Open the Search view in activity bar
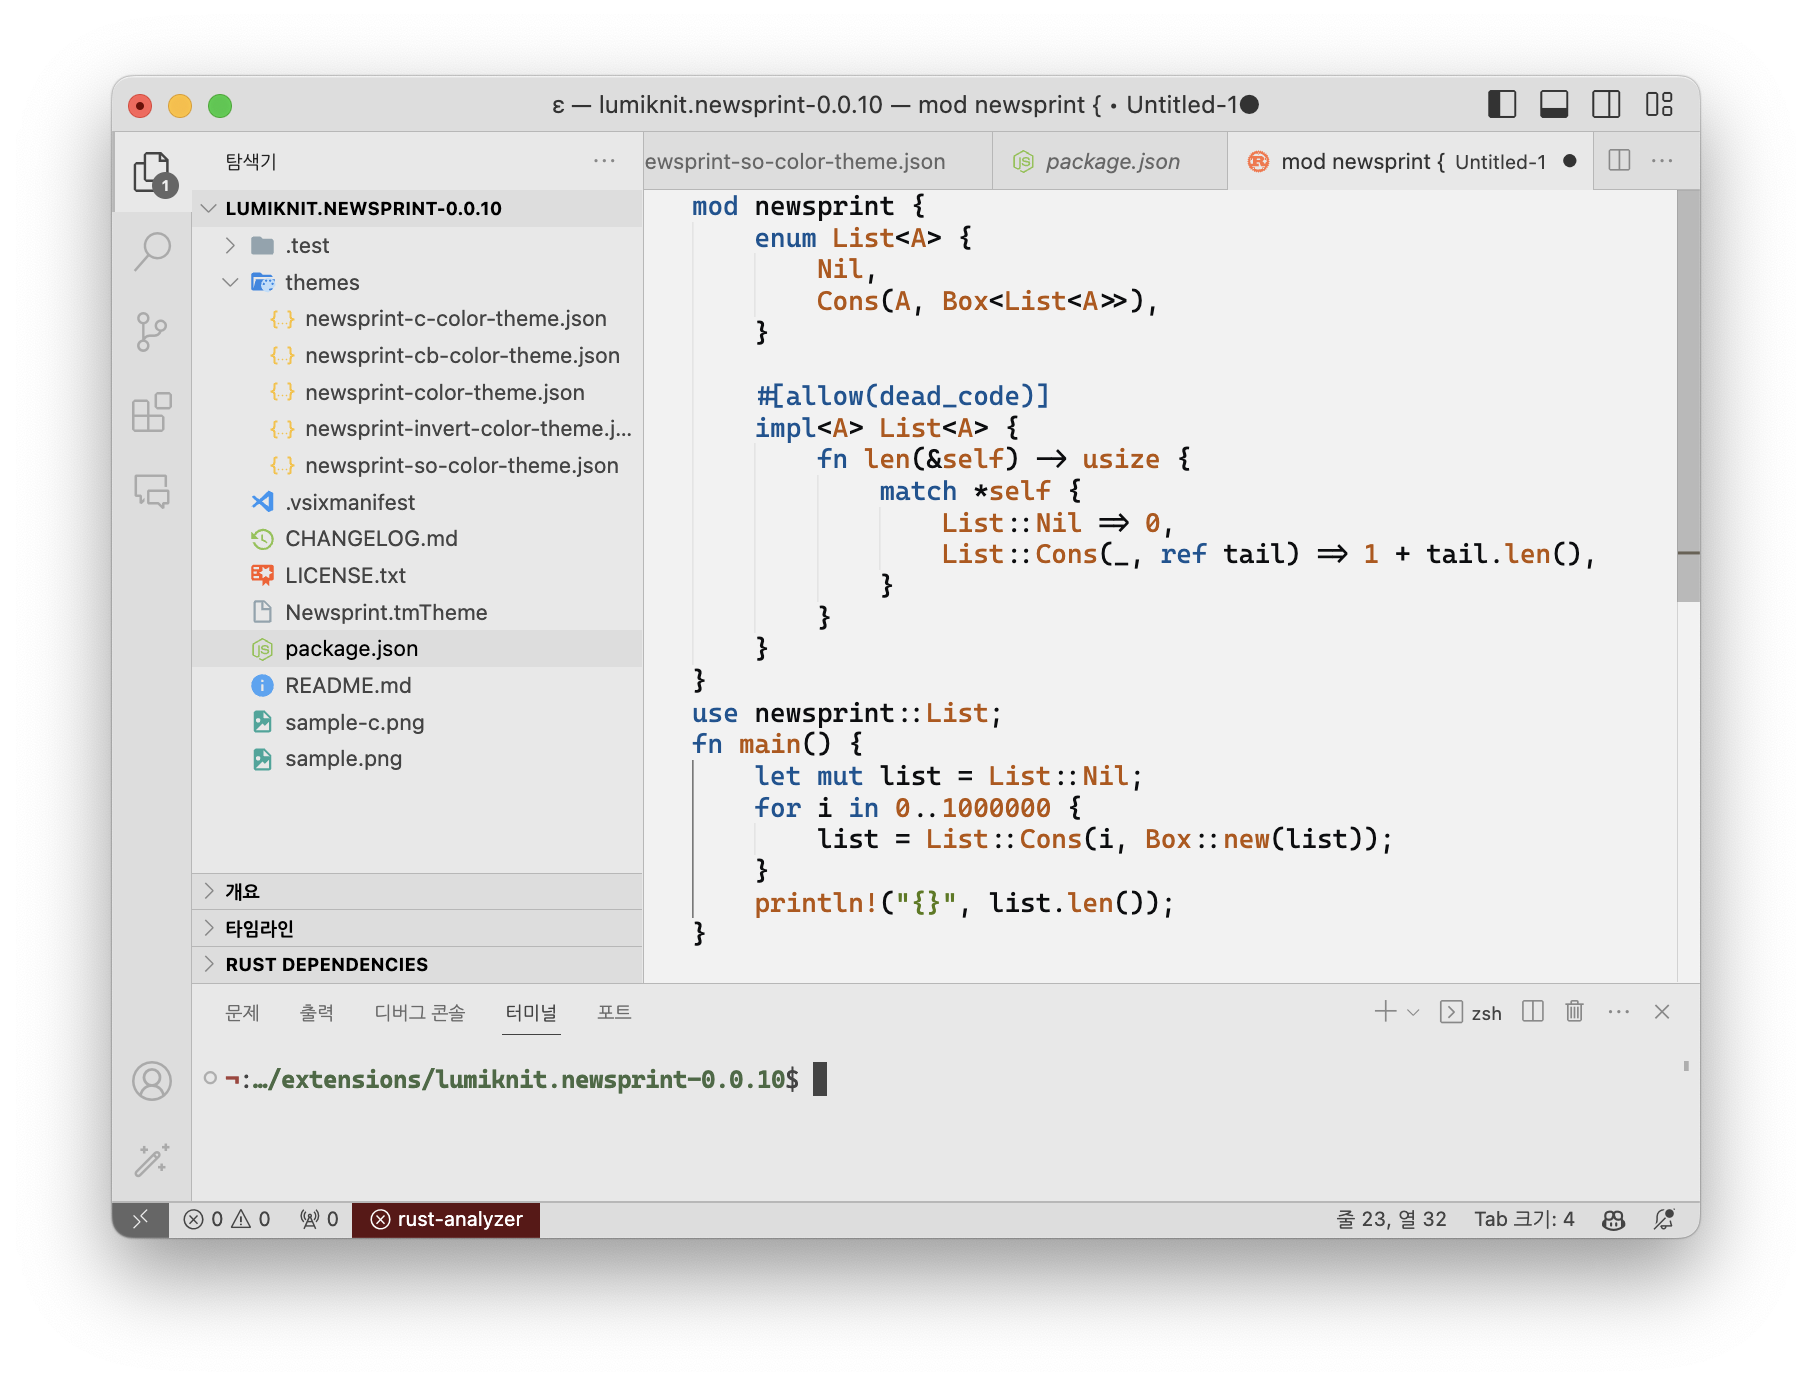The image size is (1812, 1386). [152, 251]
